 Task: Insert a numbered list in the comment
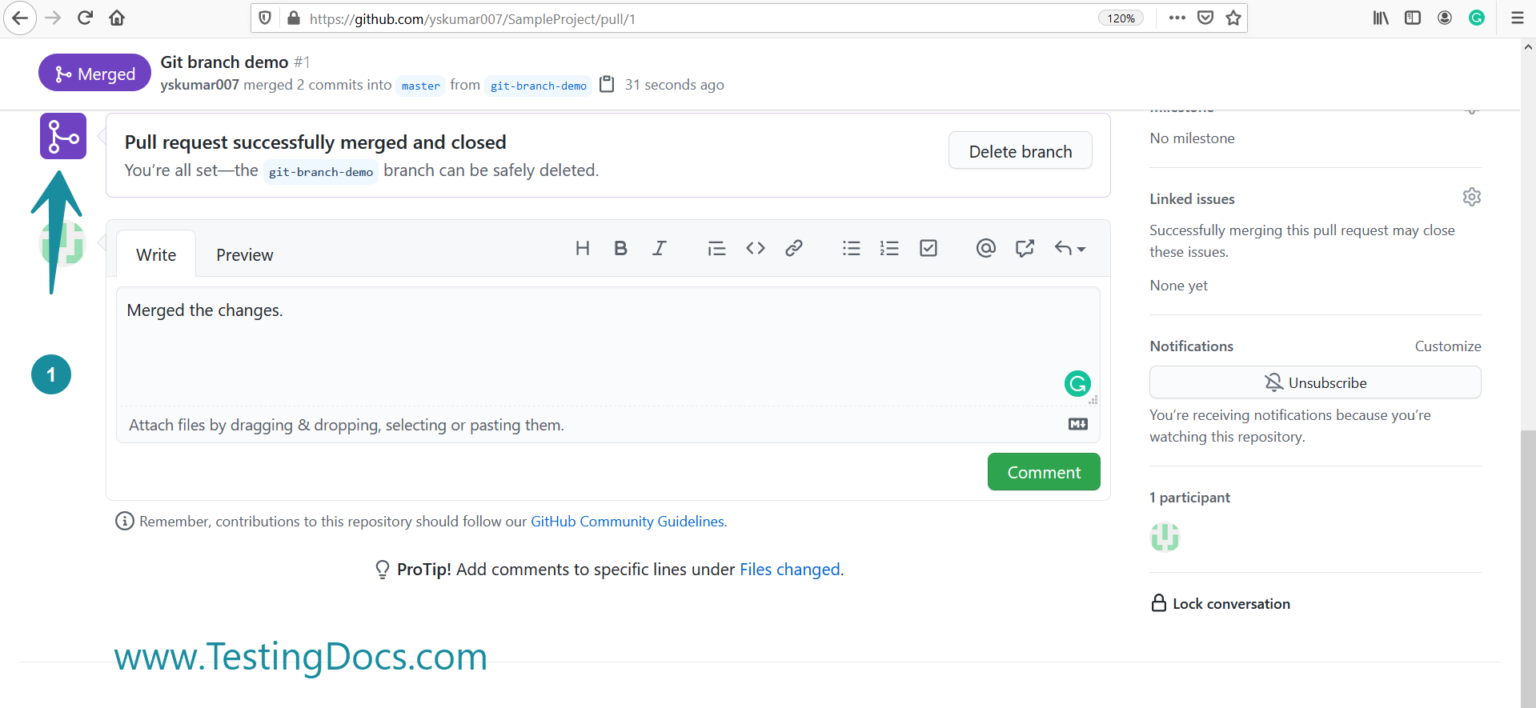coord(889,248)
